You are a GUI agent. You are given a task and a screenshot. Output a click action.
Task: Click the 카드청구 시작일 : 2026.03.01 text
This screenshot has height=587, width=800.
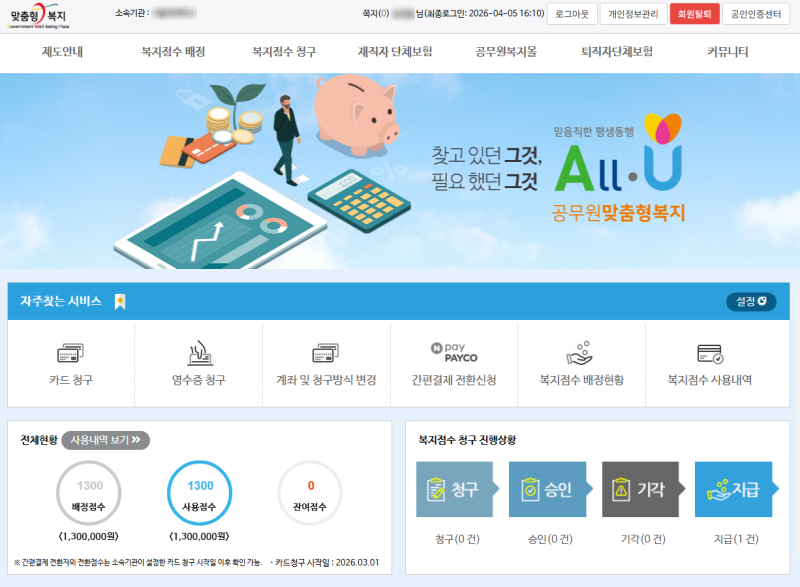(327, 563)
